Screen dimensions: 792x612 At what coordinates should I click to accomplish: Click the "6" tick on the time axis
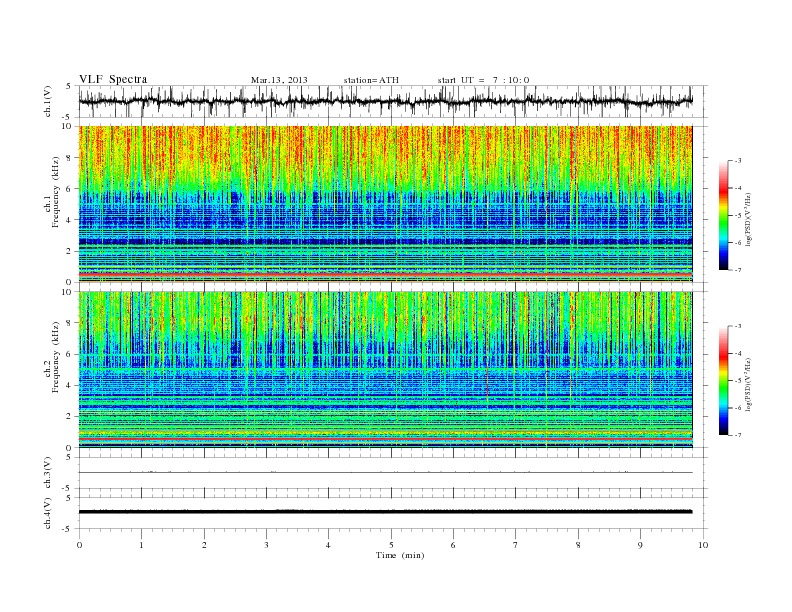tap(453, 545)
